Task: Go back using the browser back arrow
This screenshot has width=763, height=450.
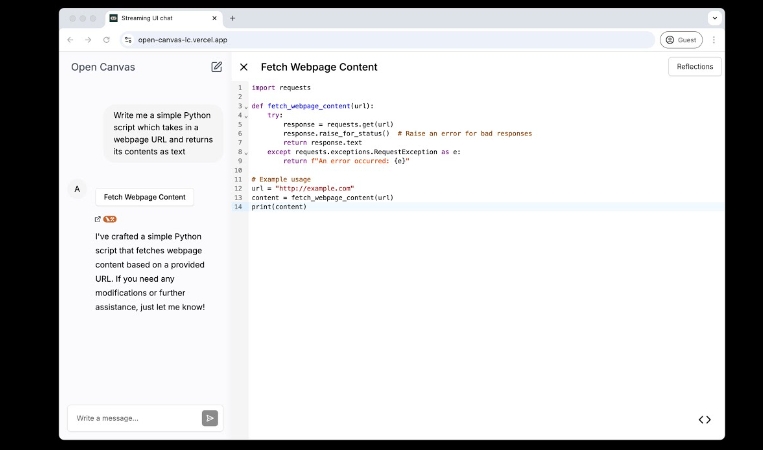Action: click(70, 40)
